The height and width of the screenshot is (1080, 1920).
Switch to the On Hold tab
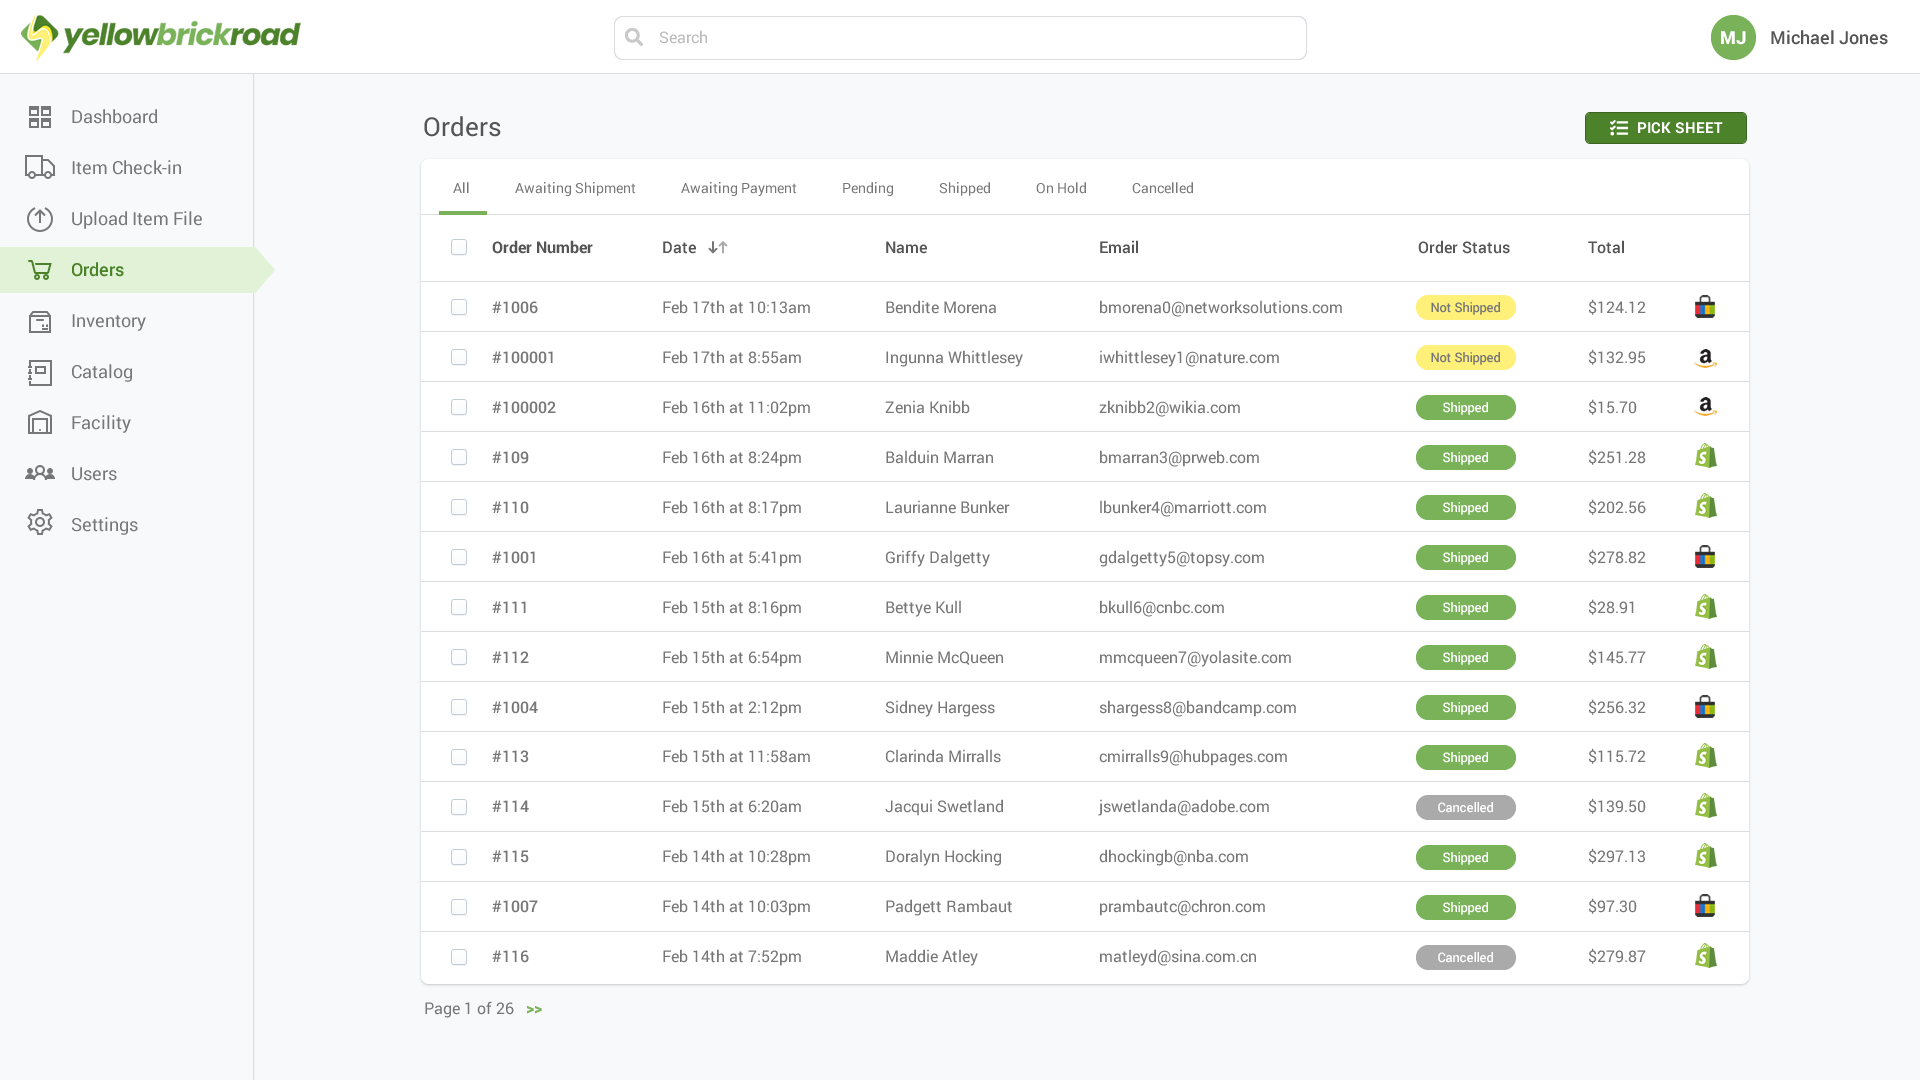(1060, 188)
